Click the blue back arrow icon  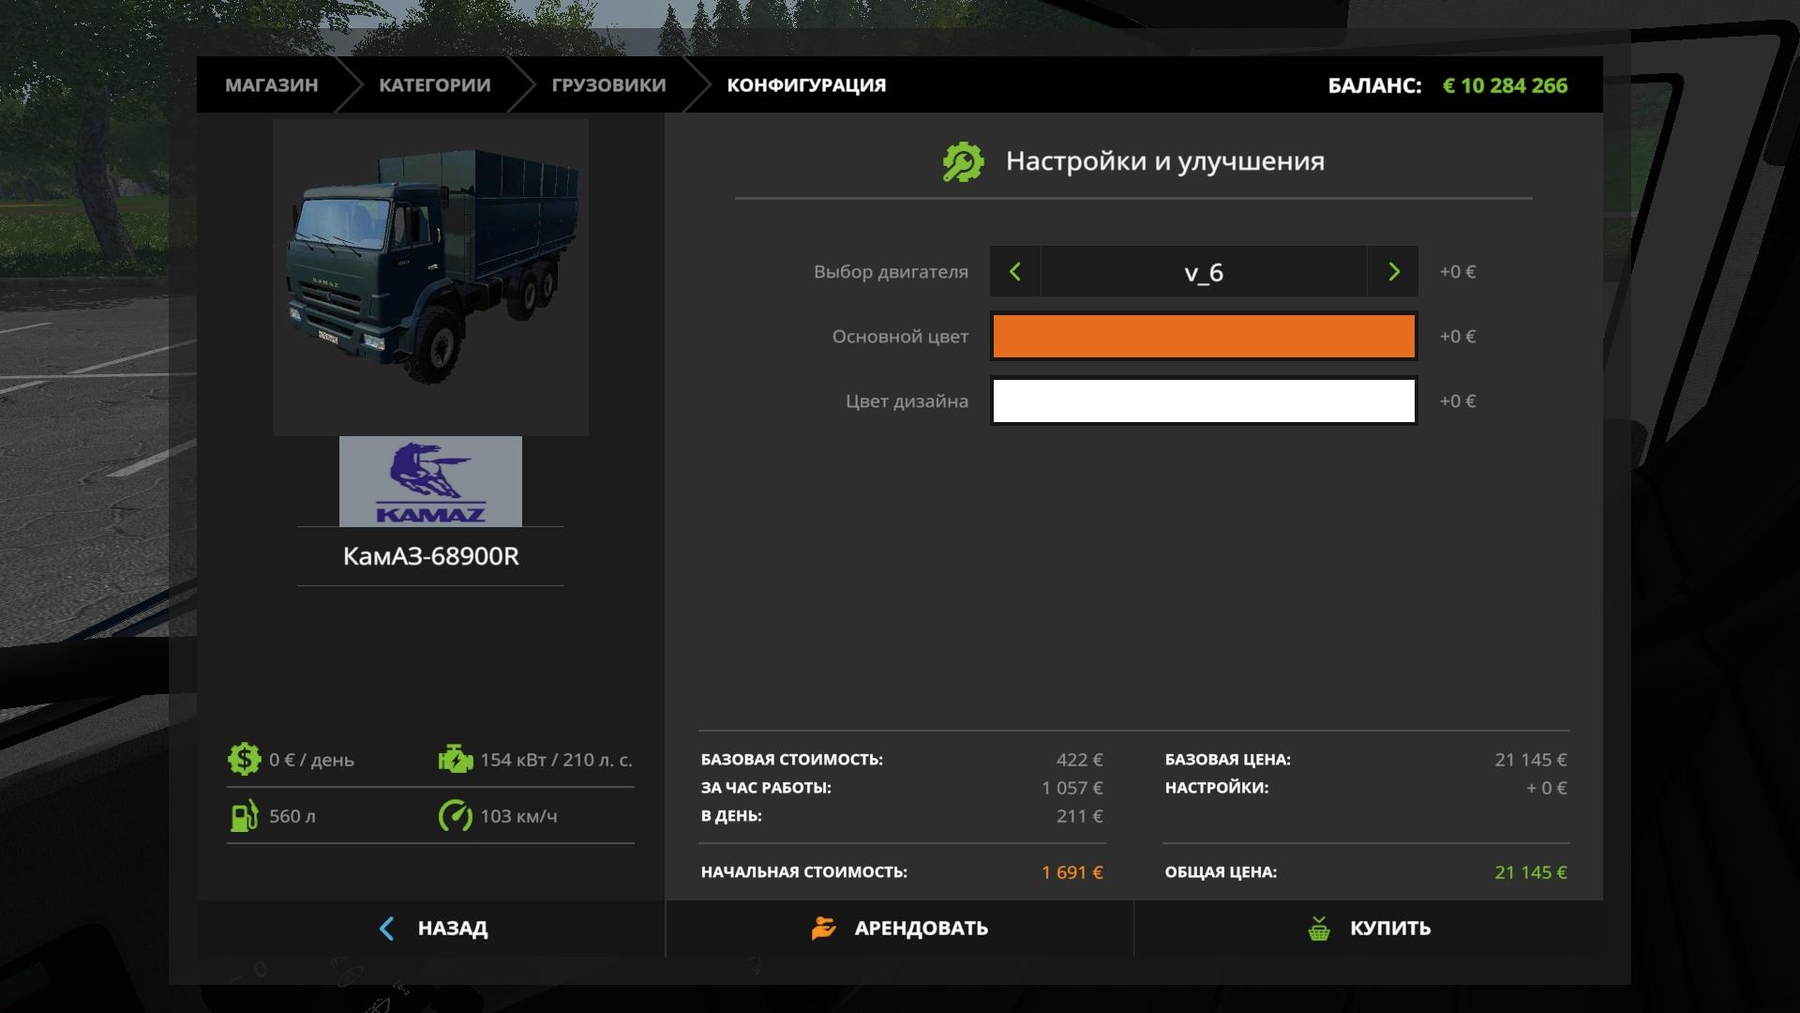click(x=387, y=928)
